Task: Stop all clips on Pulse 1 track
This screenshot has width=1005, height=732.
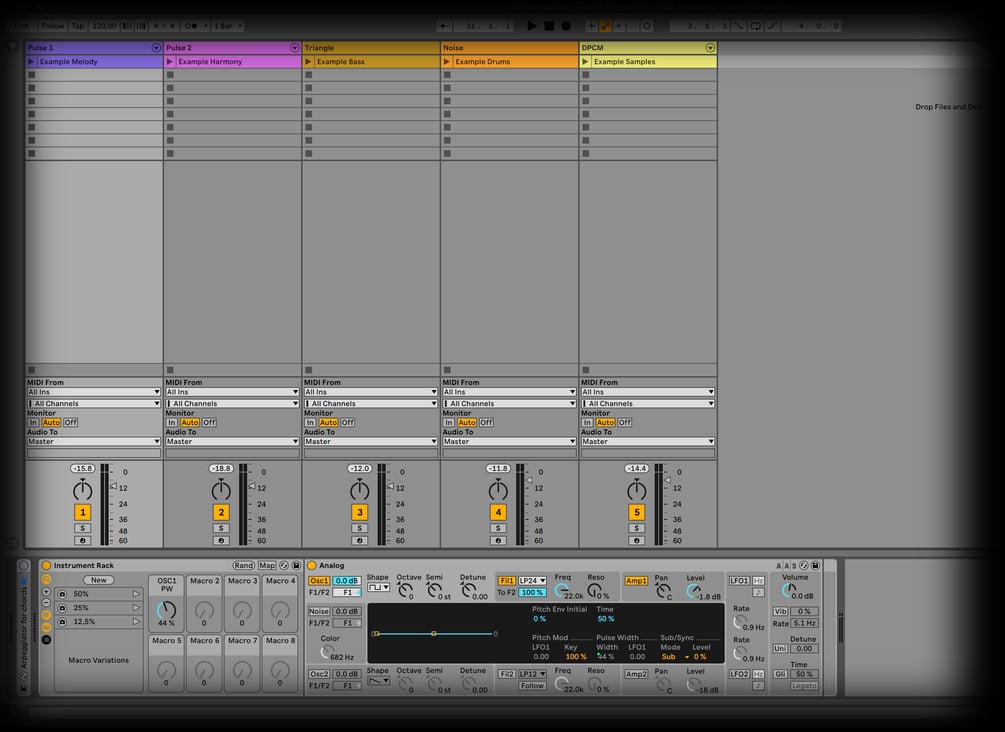Action: pyautogui.click(x=31, y=370)
